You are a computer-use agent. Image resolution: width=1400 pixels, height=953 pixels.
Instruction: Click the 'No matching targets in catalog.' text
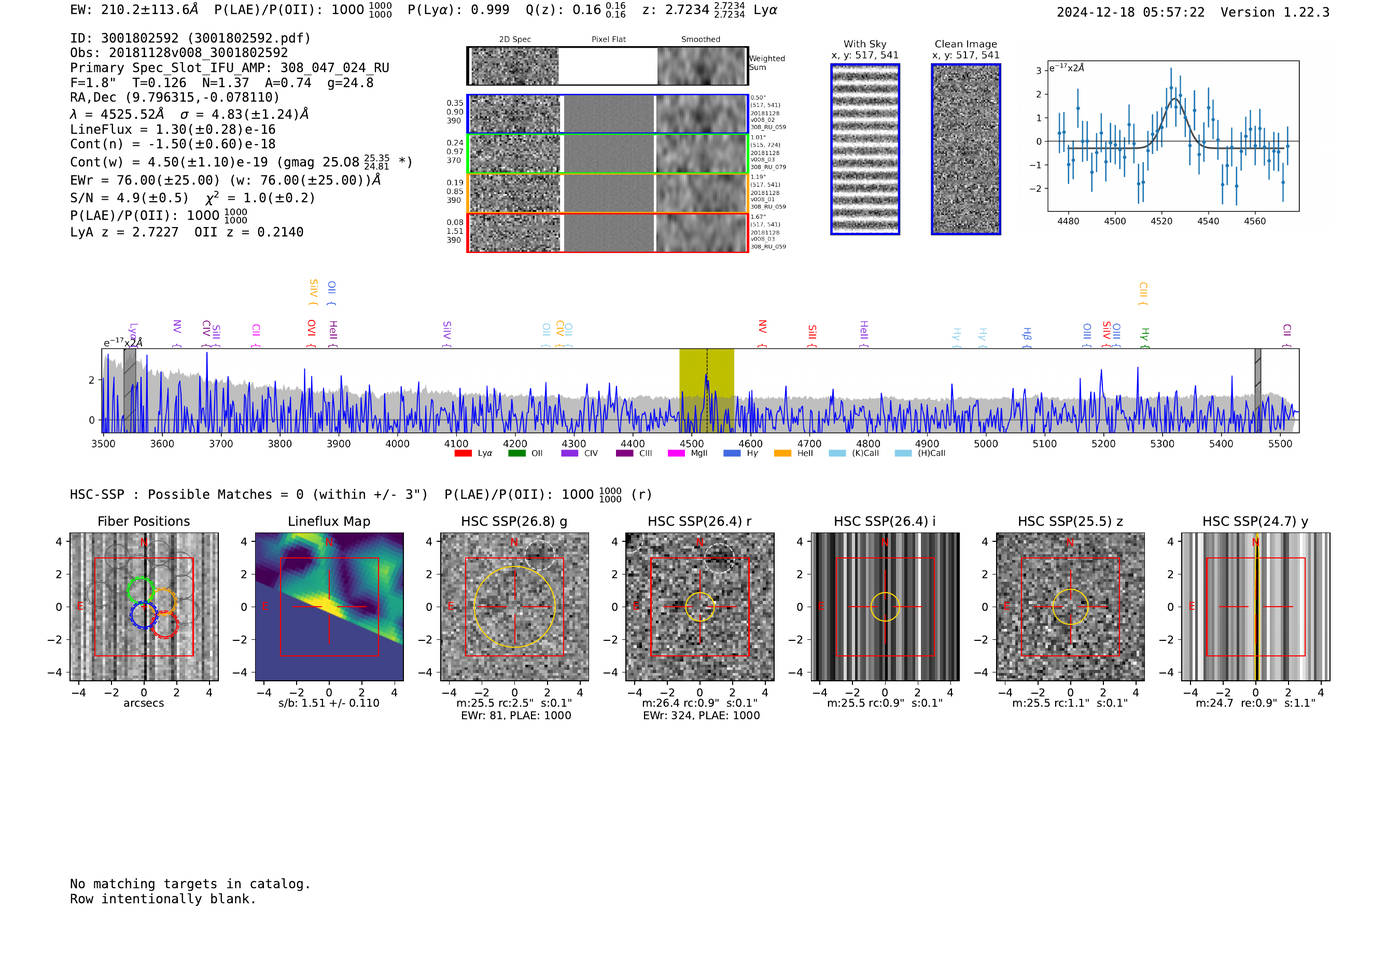point(190,884)
